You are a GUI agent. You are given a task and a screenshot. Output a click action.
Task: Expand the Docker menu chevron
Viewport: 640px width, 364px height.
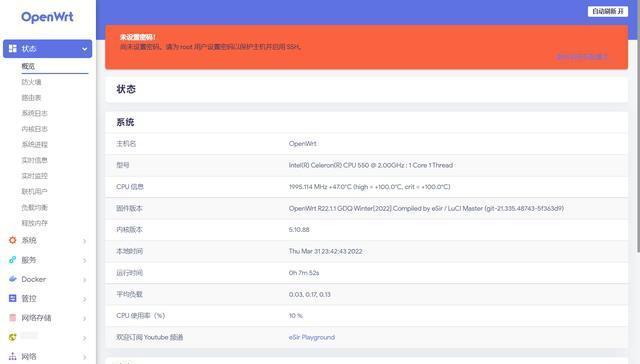84,280
